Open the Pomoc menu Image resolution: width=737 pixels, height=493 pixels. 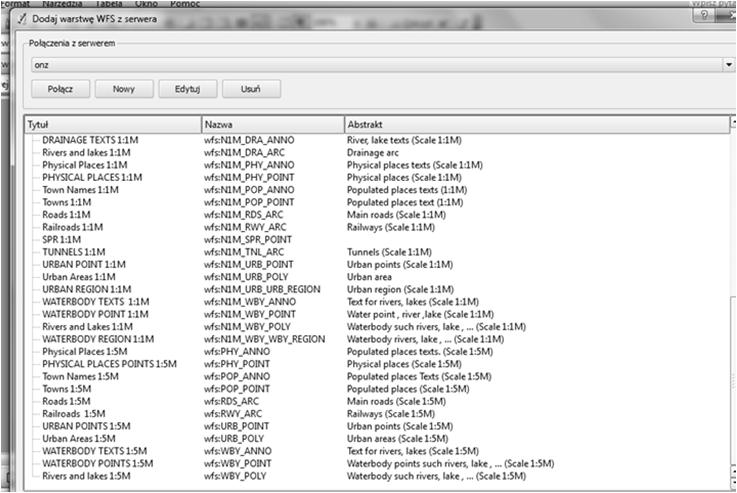(185, 4)
